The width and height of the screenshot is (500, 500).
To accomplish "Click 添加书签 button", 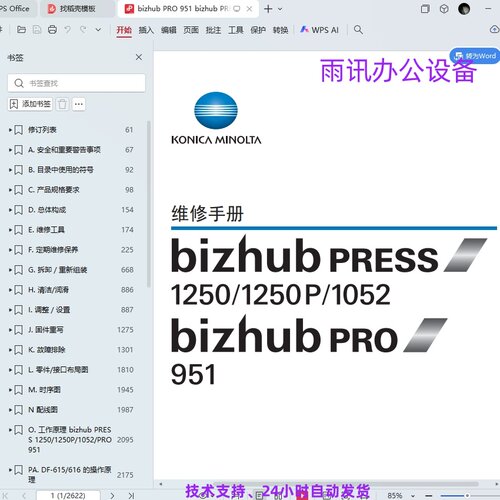I will pyautogui.click(x=30, y=104).
